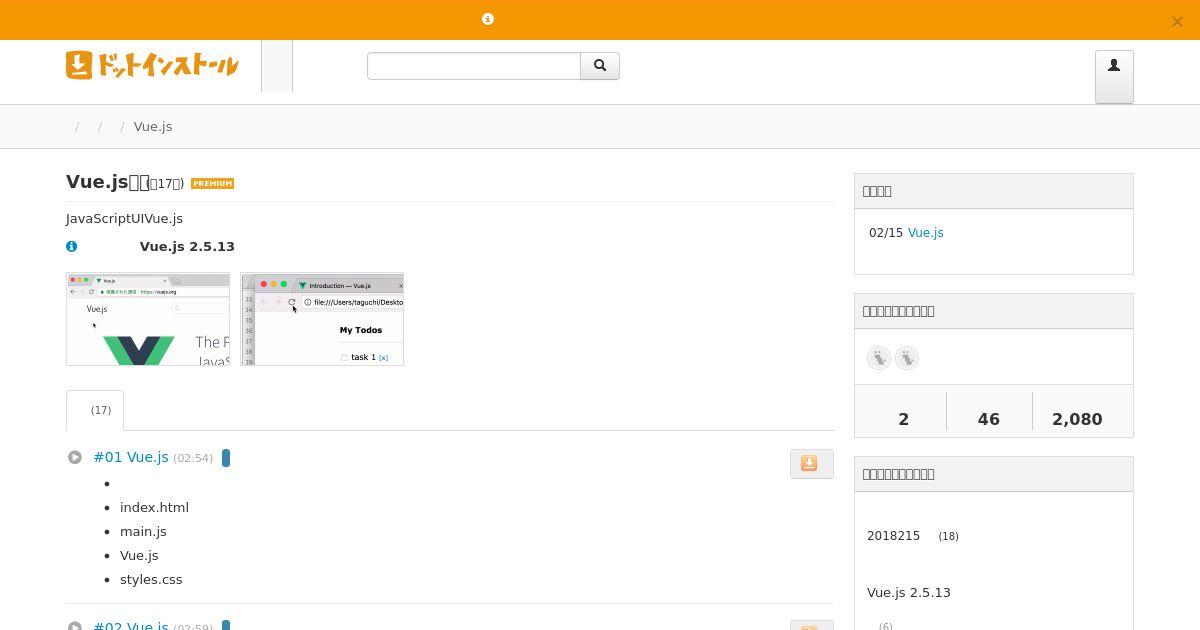This screenshot has width=1200, height=630.
Task: Click the Vue.js list item under lesson #01
Action: 139,555
